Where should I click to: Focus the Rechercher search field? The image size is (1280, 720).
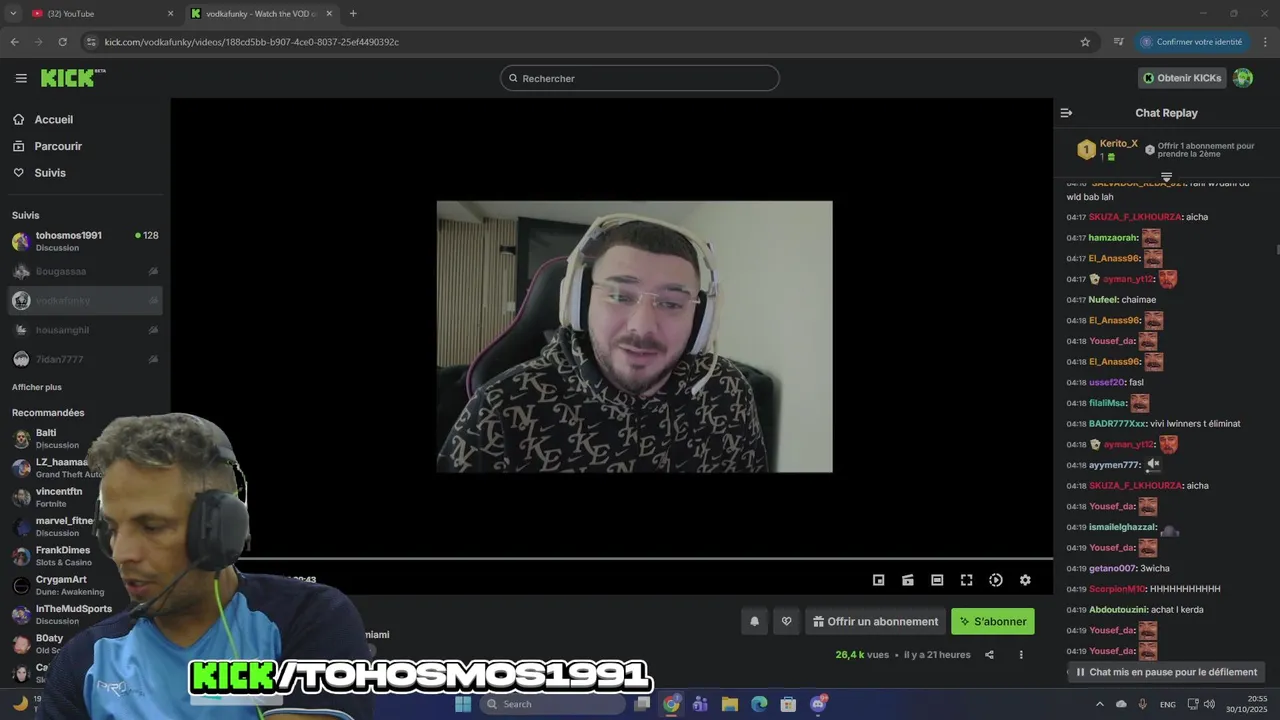640,78
